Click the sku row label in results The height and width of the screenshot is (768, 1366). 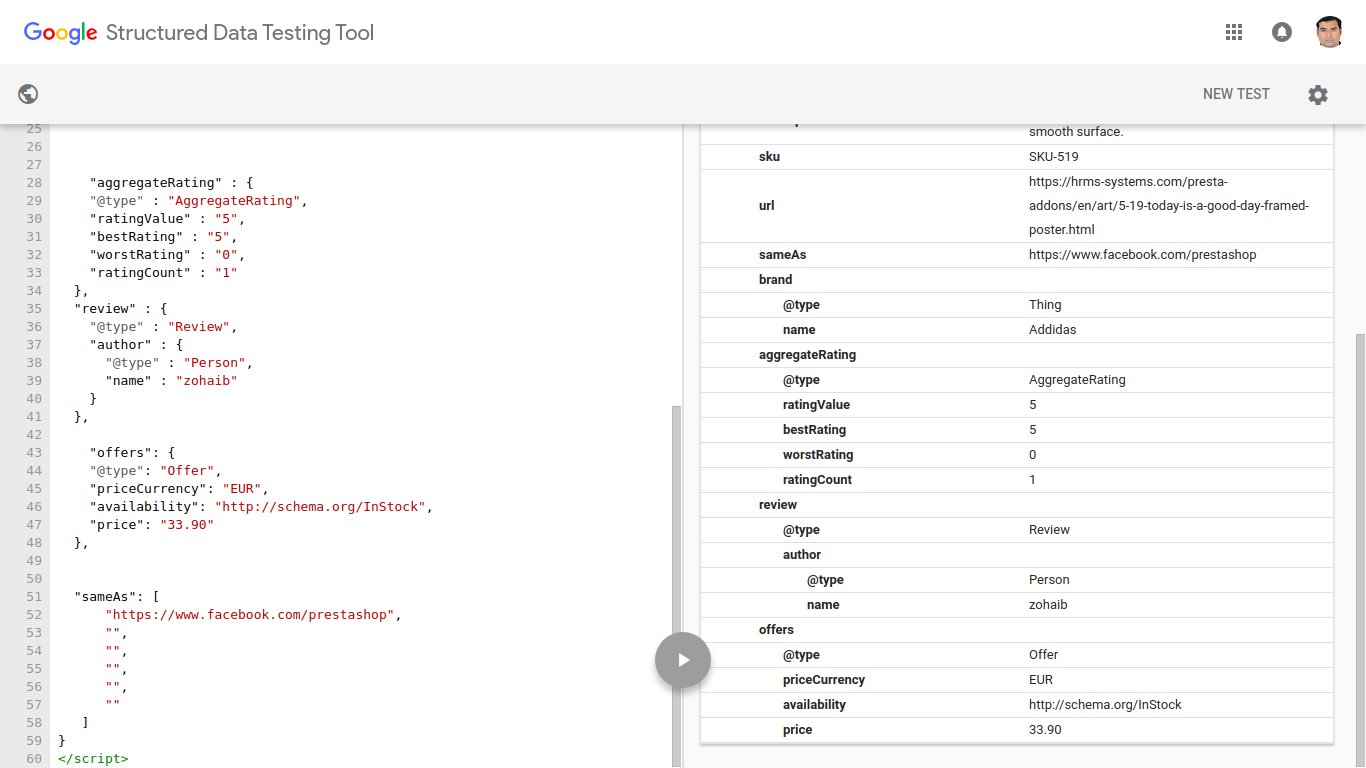[769, 157]
